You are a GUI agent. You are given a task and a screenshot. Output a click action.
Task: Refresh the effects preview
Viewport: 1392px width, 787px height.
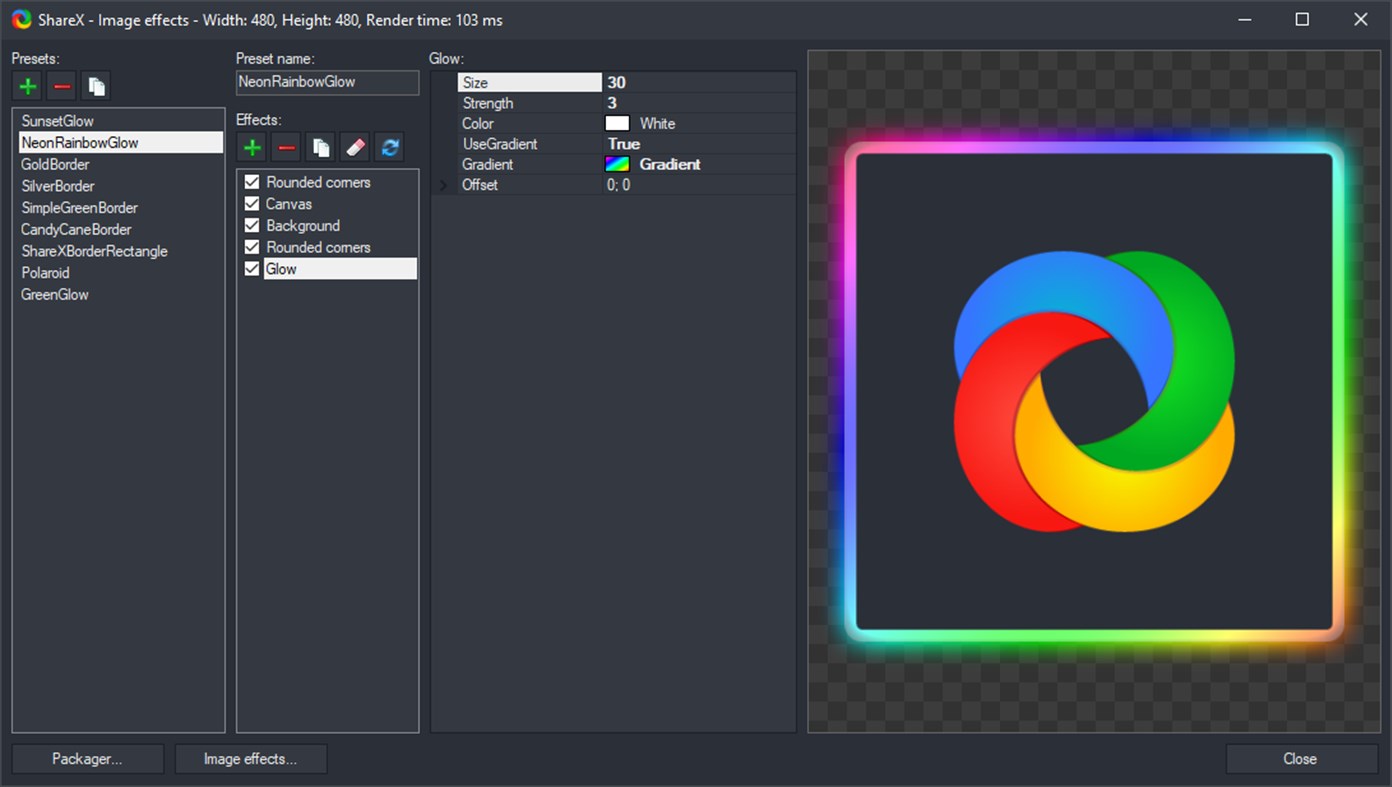point(388,146)
